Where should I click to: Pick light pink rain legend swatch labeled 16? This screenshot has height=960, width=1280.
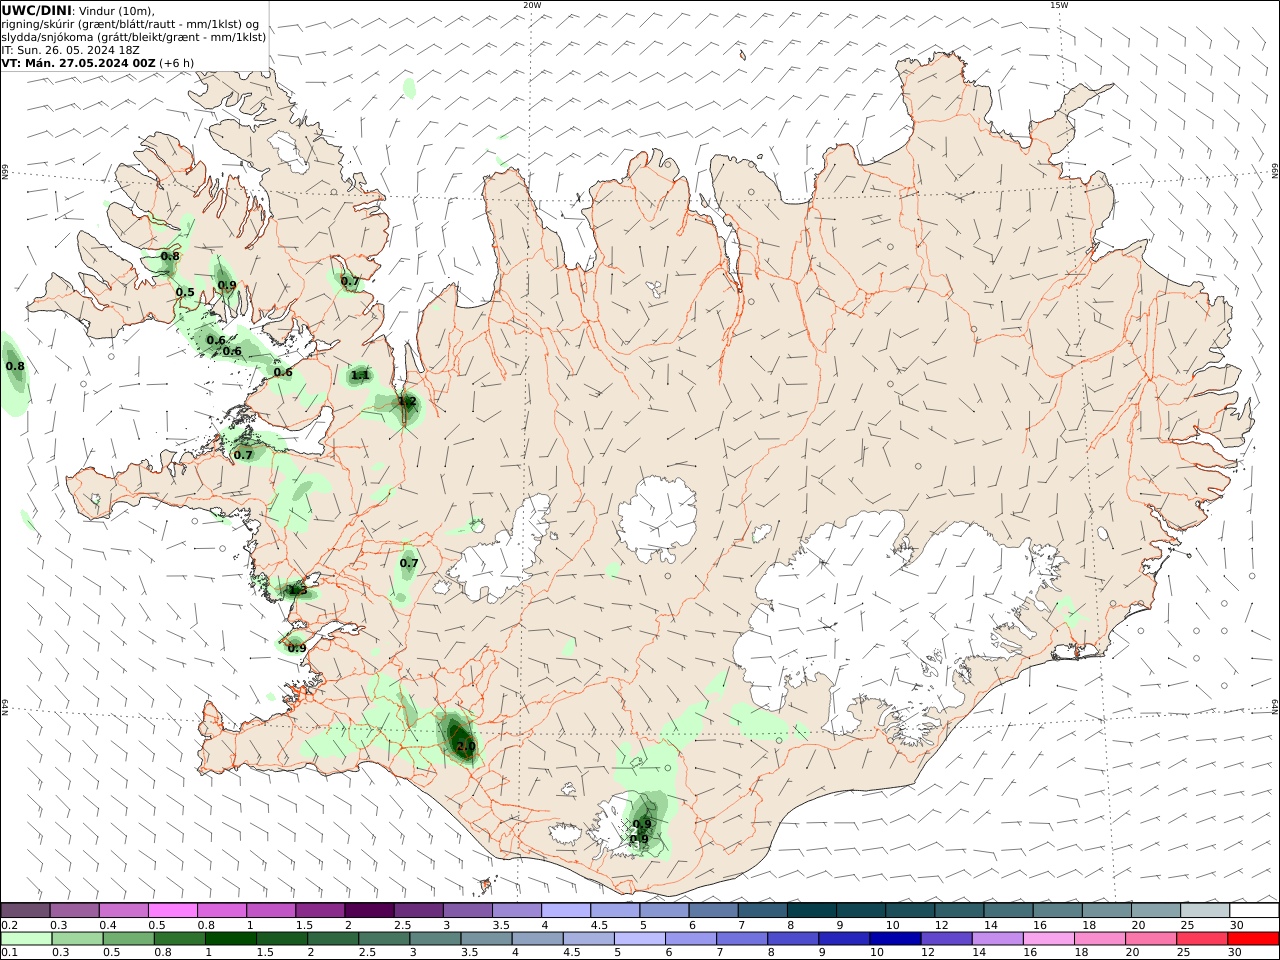click(1048, 939)
